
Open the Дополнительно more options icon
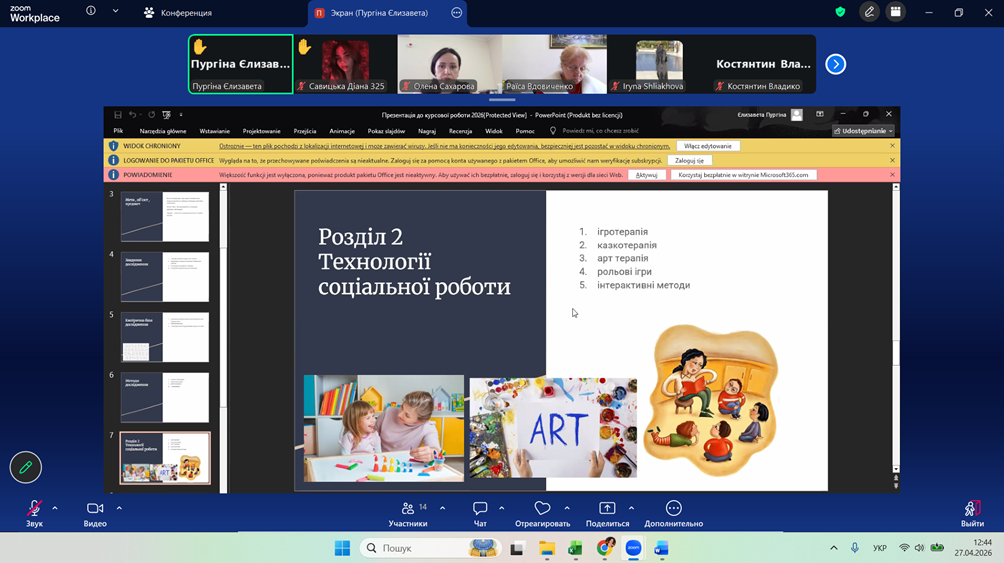click(673, 509)
